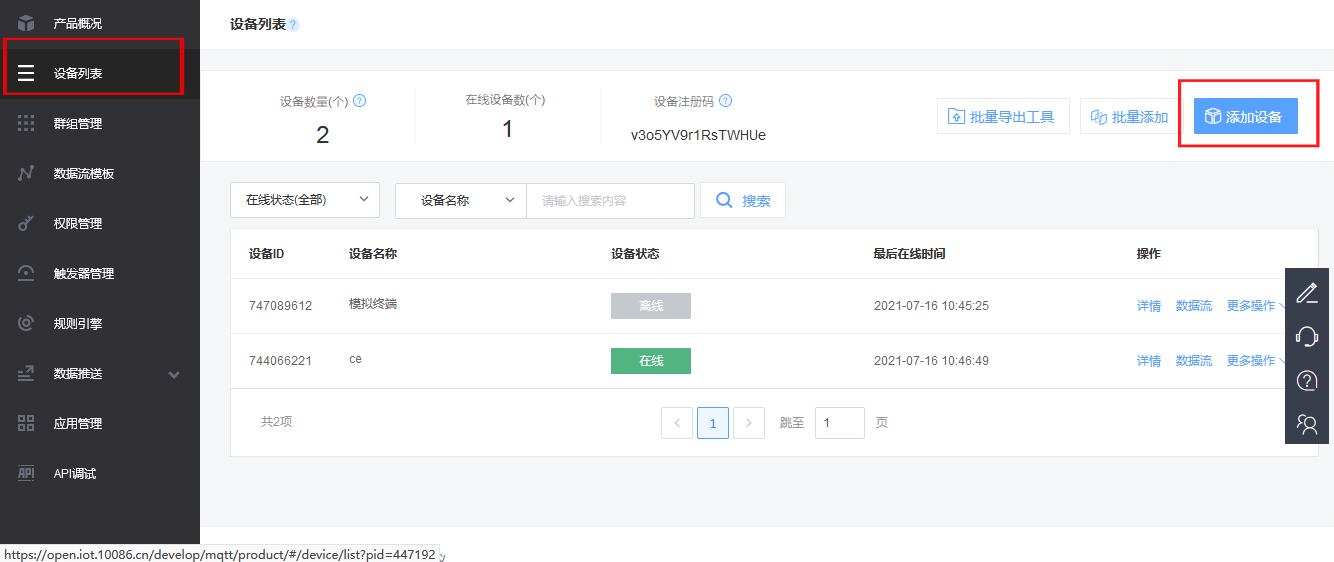Image resolution: width=1334 pixels, height=562 pixels.
Task: Click next page arrow in pagination
Action: pos(749,423)
